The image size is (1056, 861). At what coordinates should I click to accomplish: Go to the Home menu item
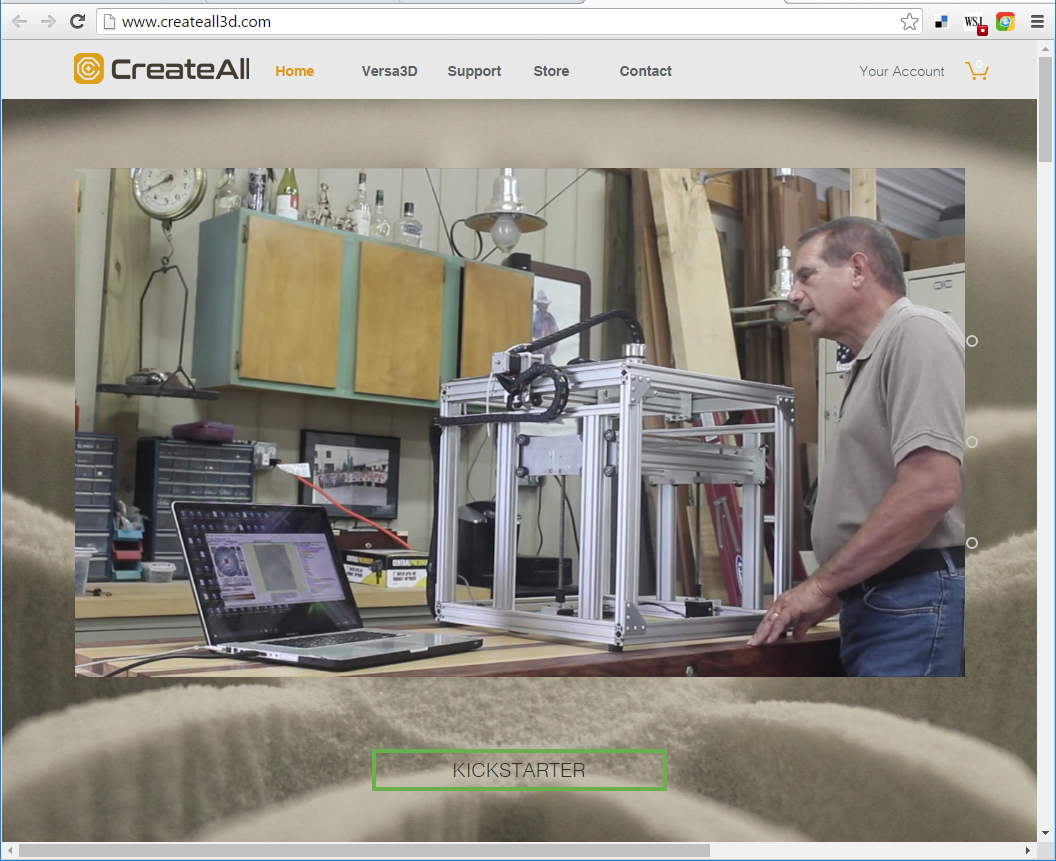click(x=294, y=71)
